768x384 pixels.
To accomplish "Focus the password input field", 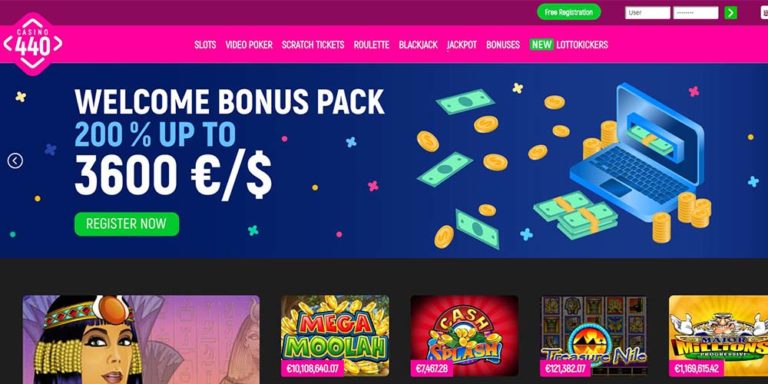I will pyautogui.click(x=696, y=13).
